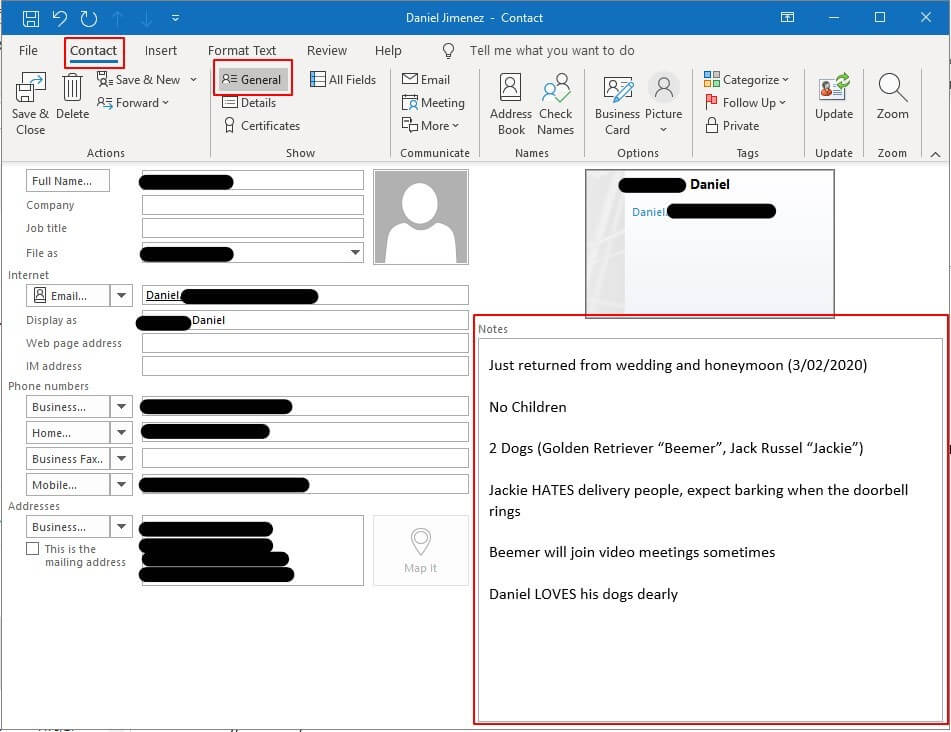Click the business card preview
This screenshot has width=951, height=732.
click(x=710, y=243)
